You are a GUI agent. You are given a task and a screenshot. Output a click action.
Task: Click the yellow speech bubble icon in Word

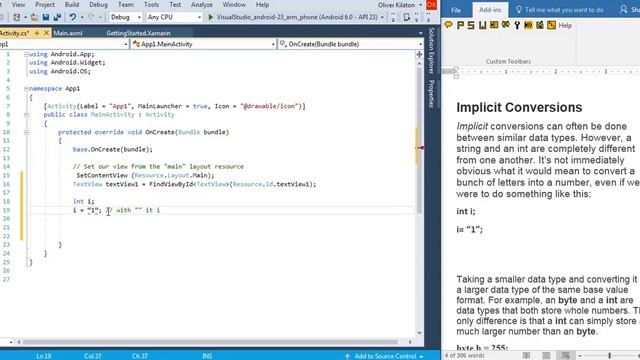449,25
